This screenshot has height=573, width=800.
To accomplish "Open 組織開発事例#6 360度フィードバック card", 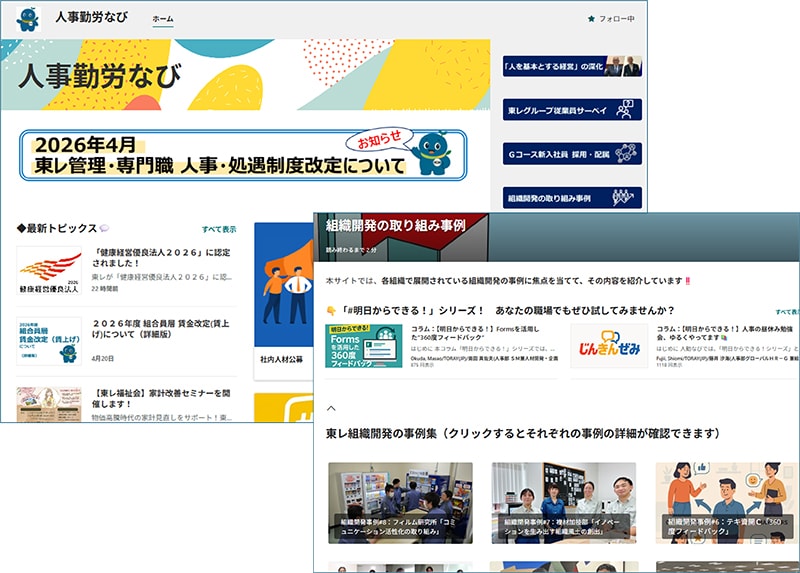I will click(728, 503).
